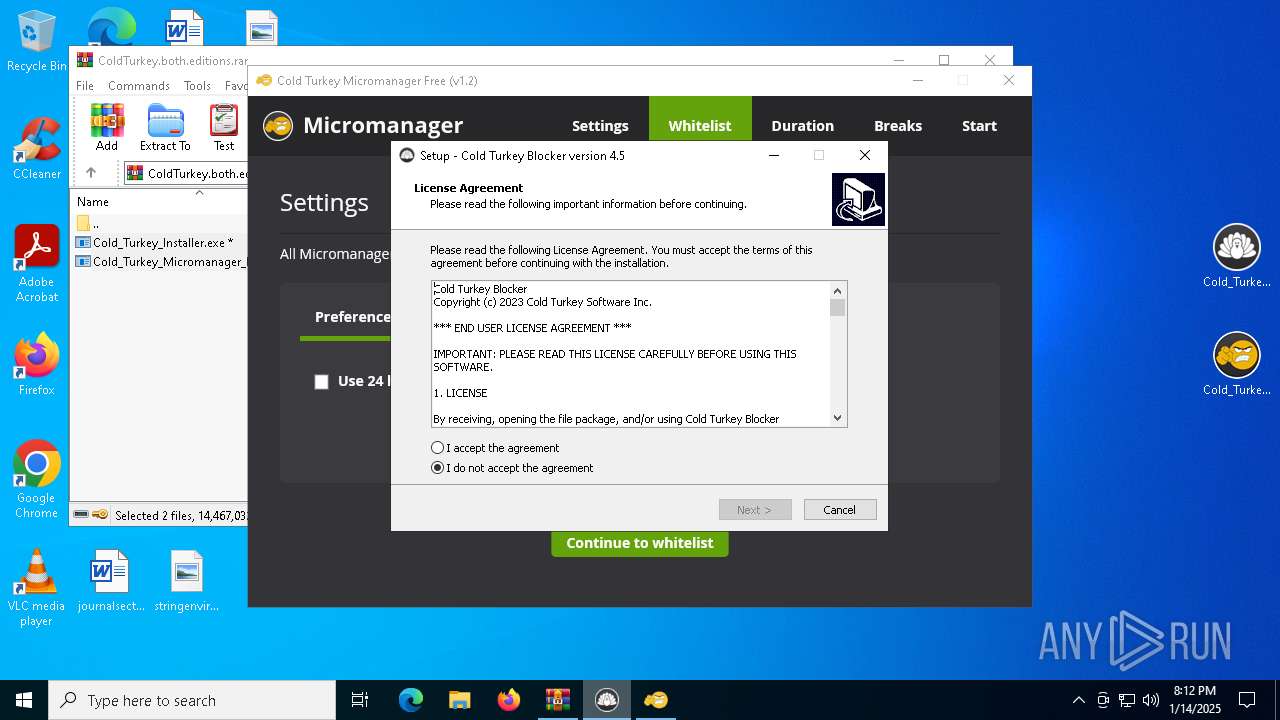Open the Duration tab
Image resolution: width=1280 pixels, height=720 pixels.
click(803, 126)
